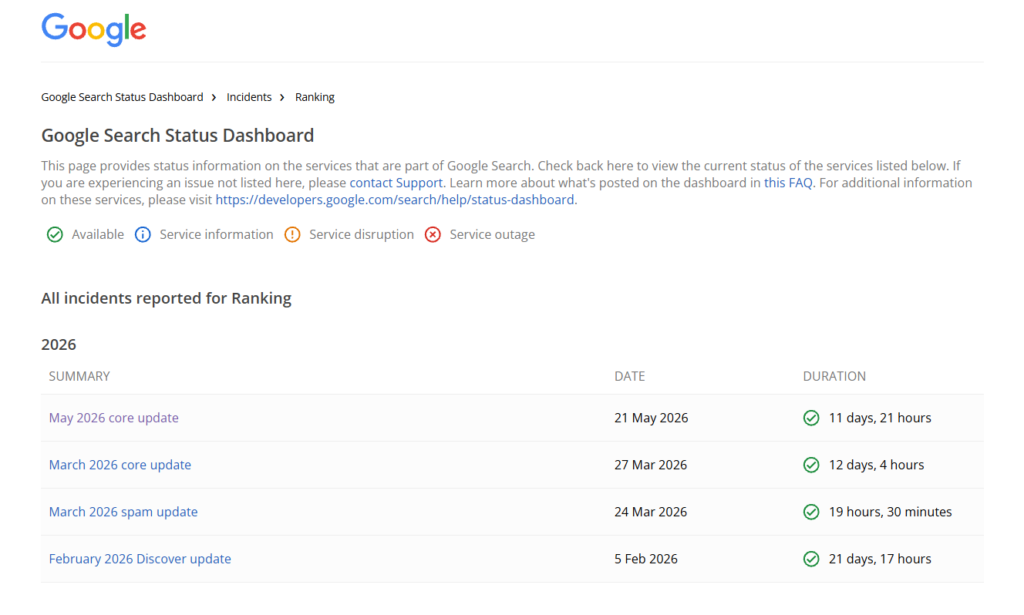
Task: Click the Service outage legend label
Action: pyautogui.click(x=492, y=234)
